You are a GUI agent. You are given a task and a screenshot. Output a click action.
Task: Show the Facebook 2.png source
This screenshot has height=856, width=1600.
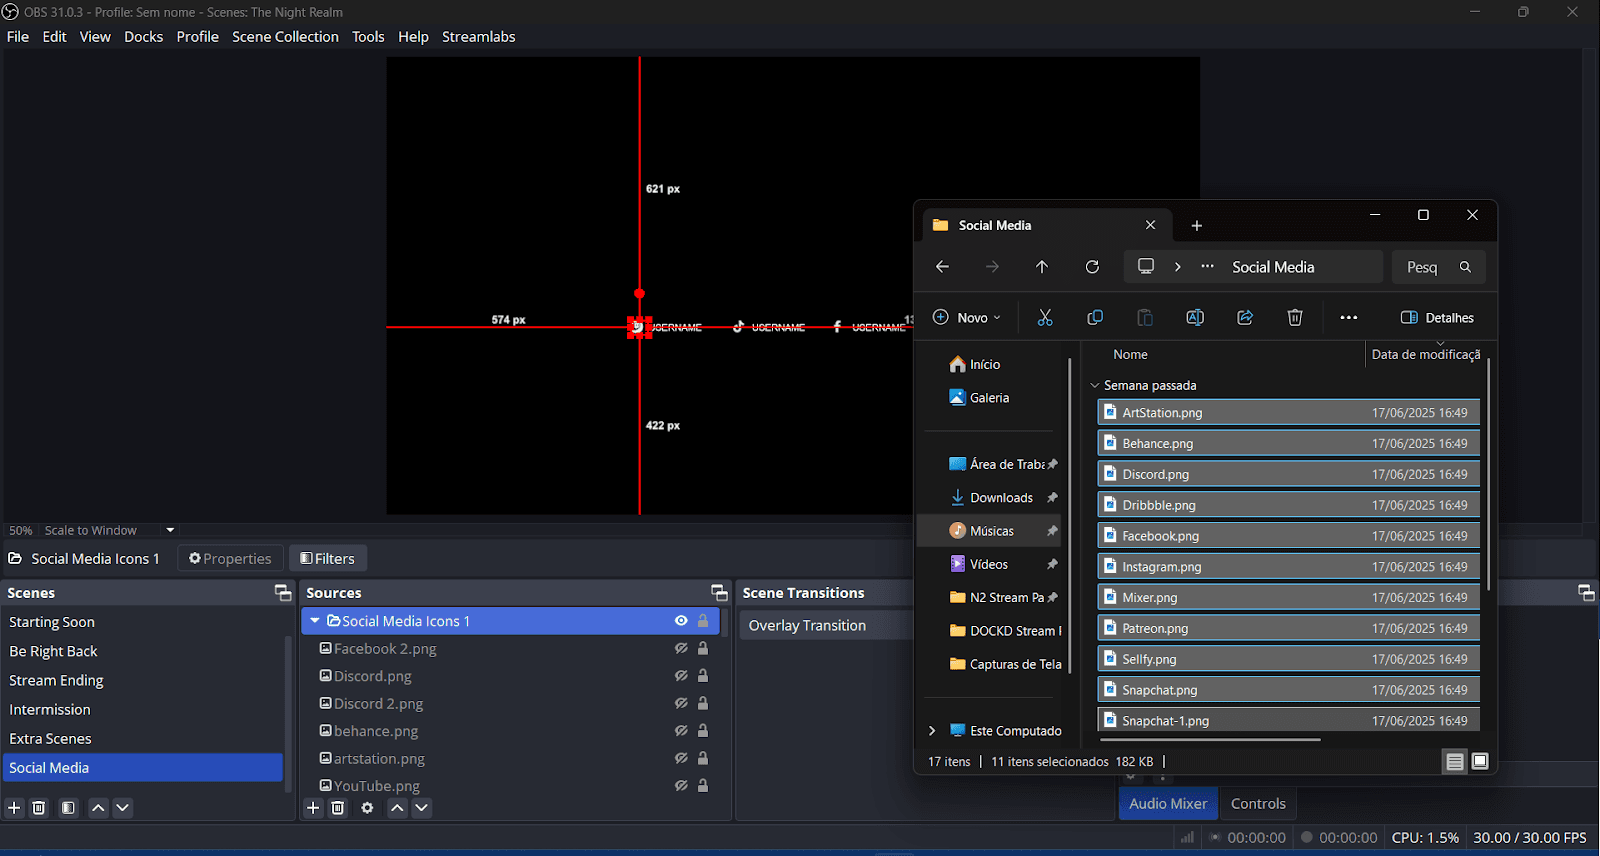click(681, 648)
